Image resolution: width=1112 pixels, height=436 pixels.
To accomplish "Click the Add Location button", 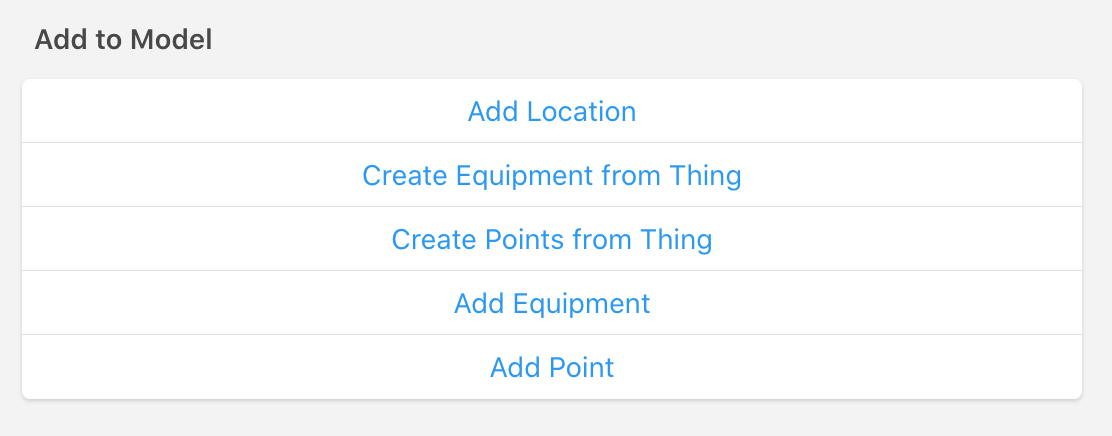I will pyautogui.click(x=552, y=111).
